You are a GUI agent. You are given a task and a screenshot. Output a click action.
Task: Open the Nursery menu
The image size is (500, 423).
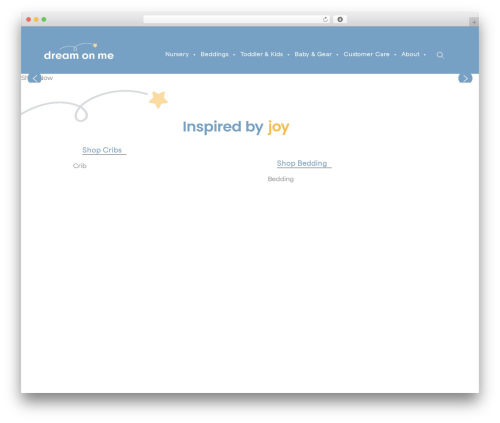coord(177,54)
